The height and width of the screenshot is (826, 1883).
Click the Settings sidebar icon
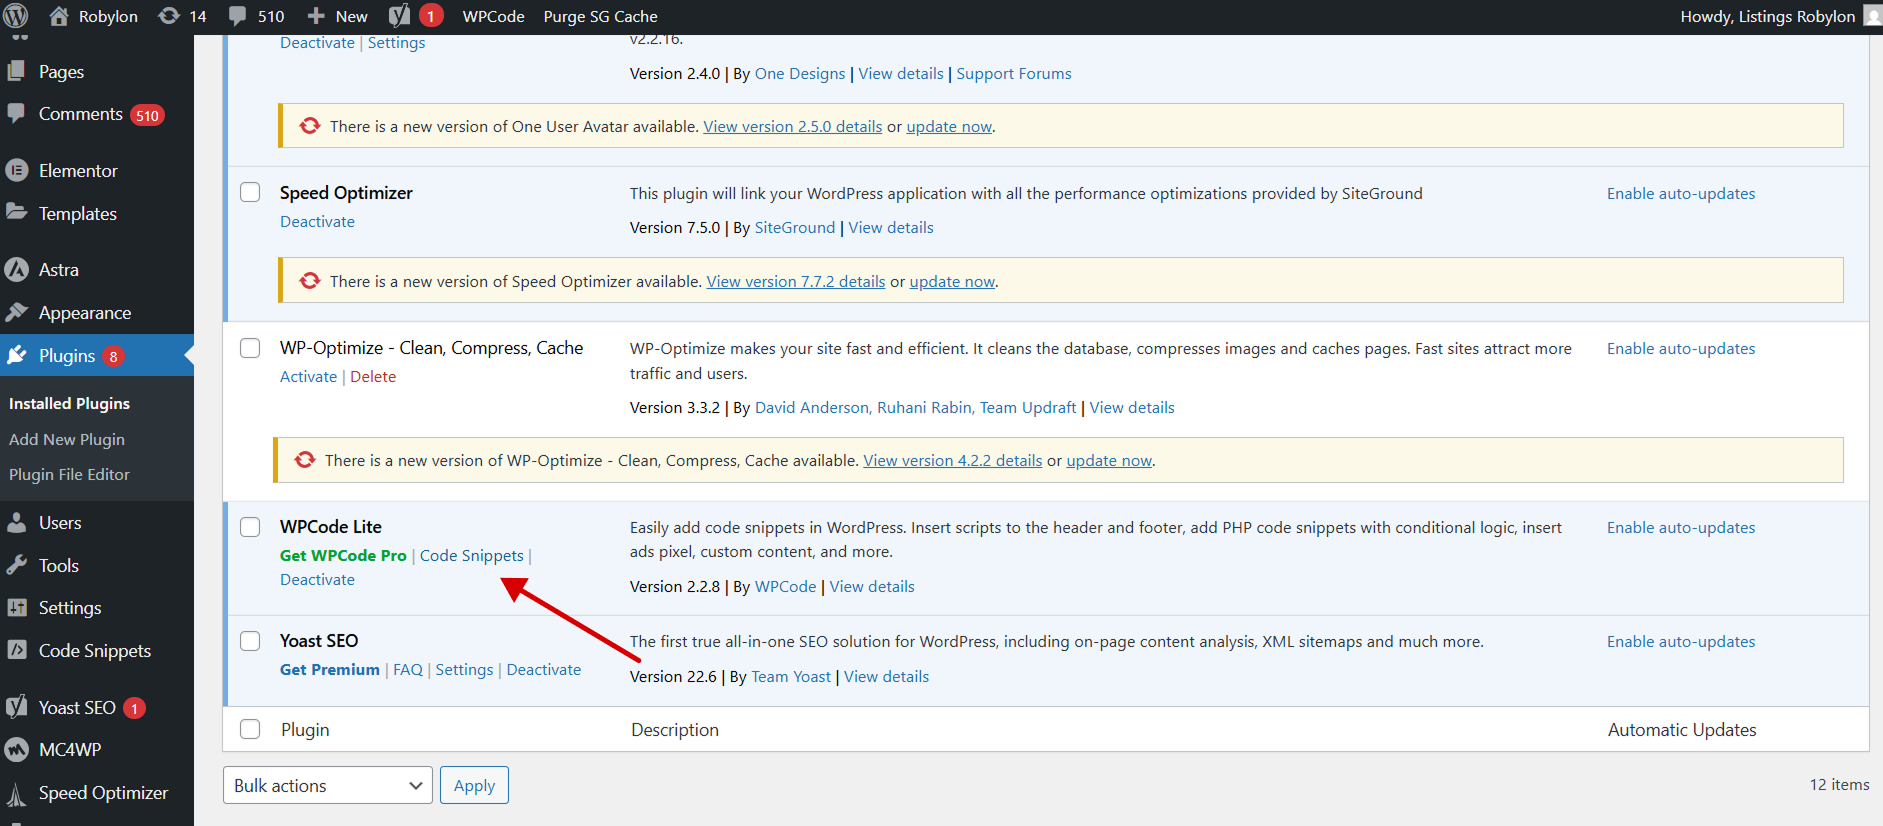click(17, 608)
